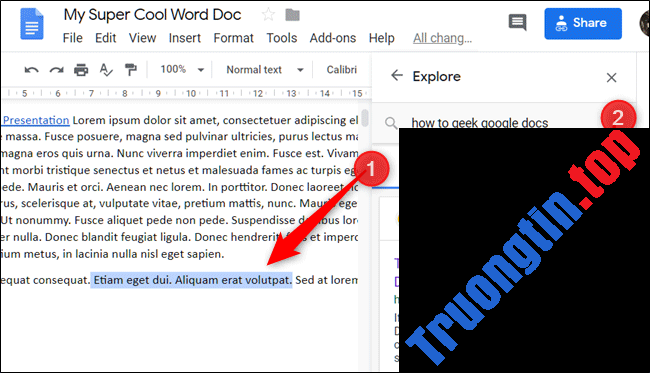Click highlighted text 'Etiam eget dui.'
Screen dimensions: 650x373
(x=132, y=280)
